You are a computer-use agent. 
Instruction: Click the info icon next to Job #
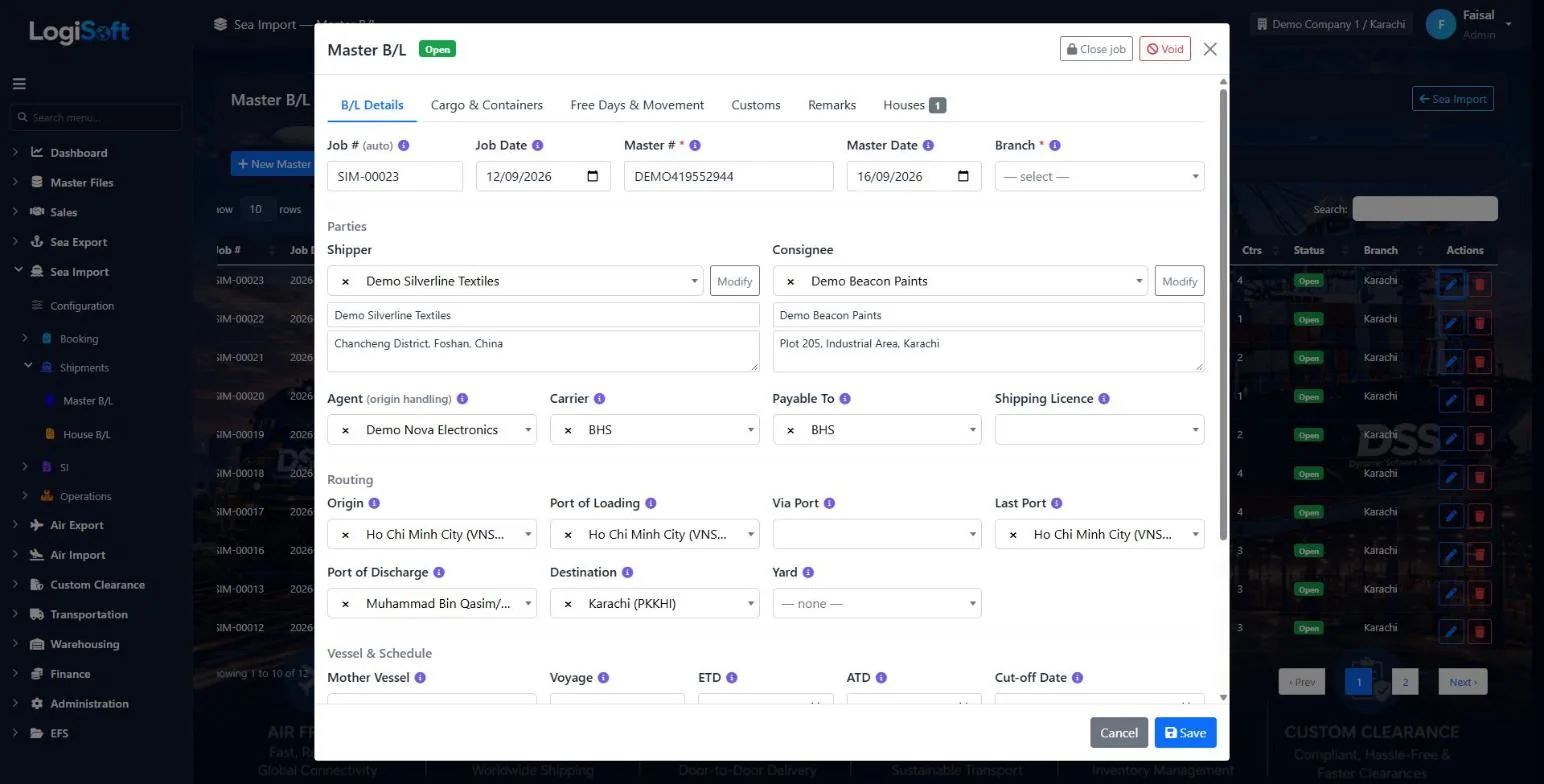tap(404, 146)
